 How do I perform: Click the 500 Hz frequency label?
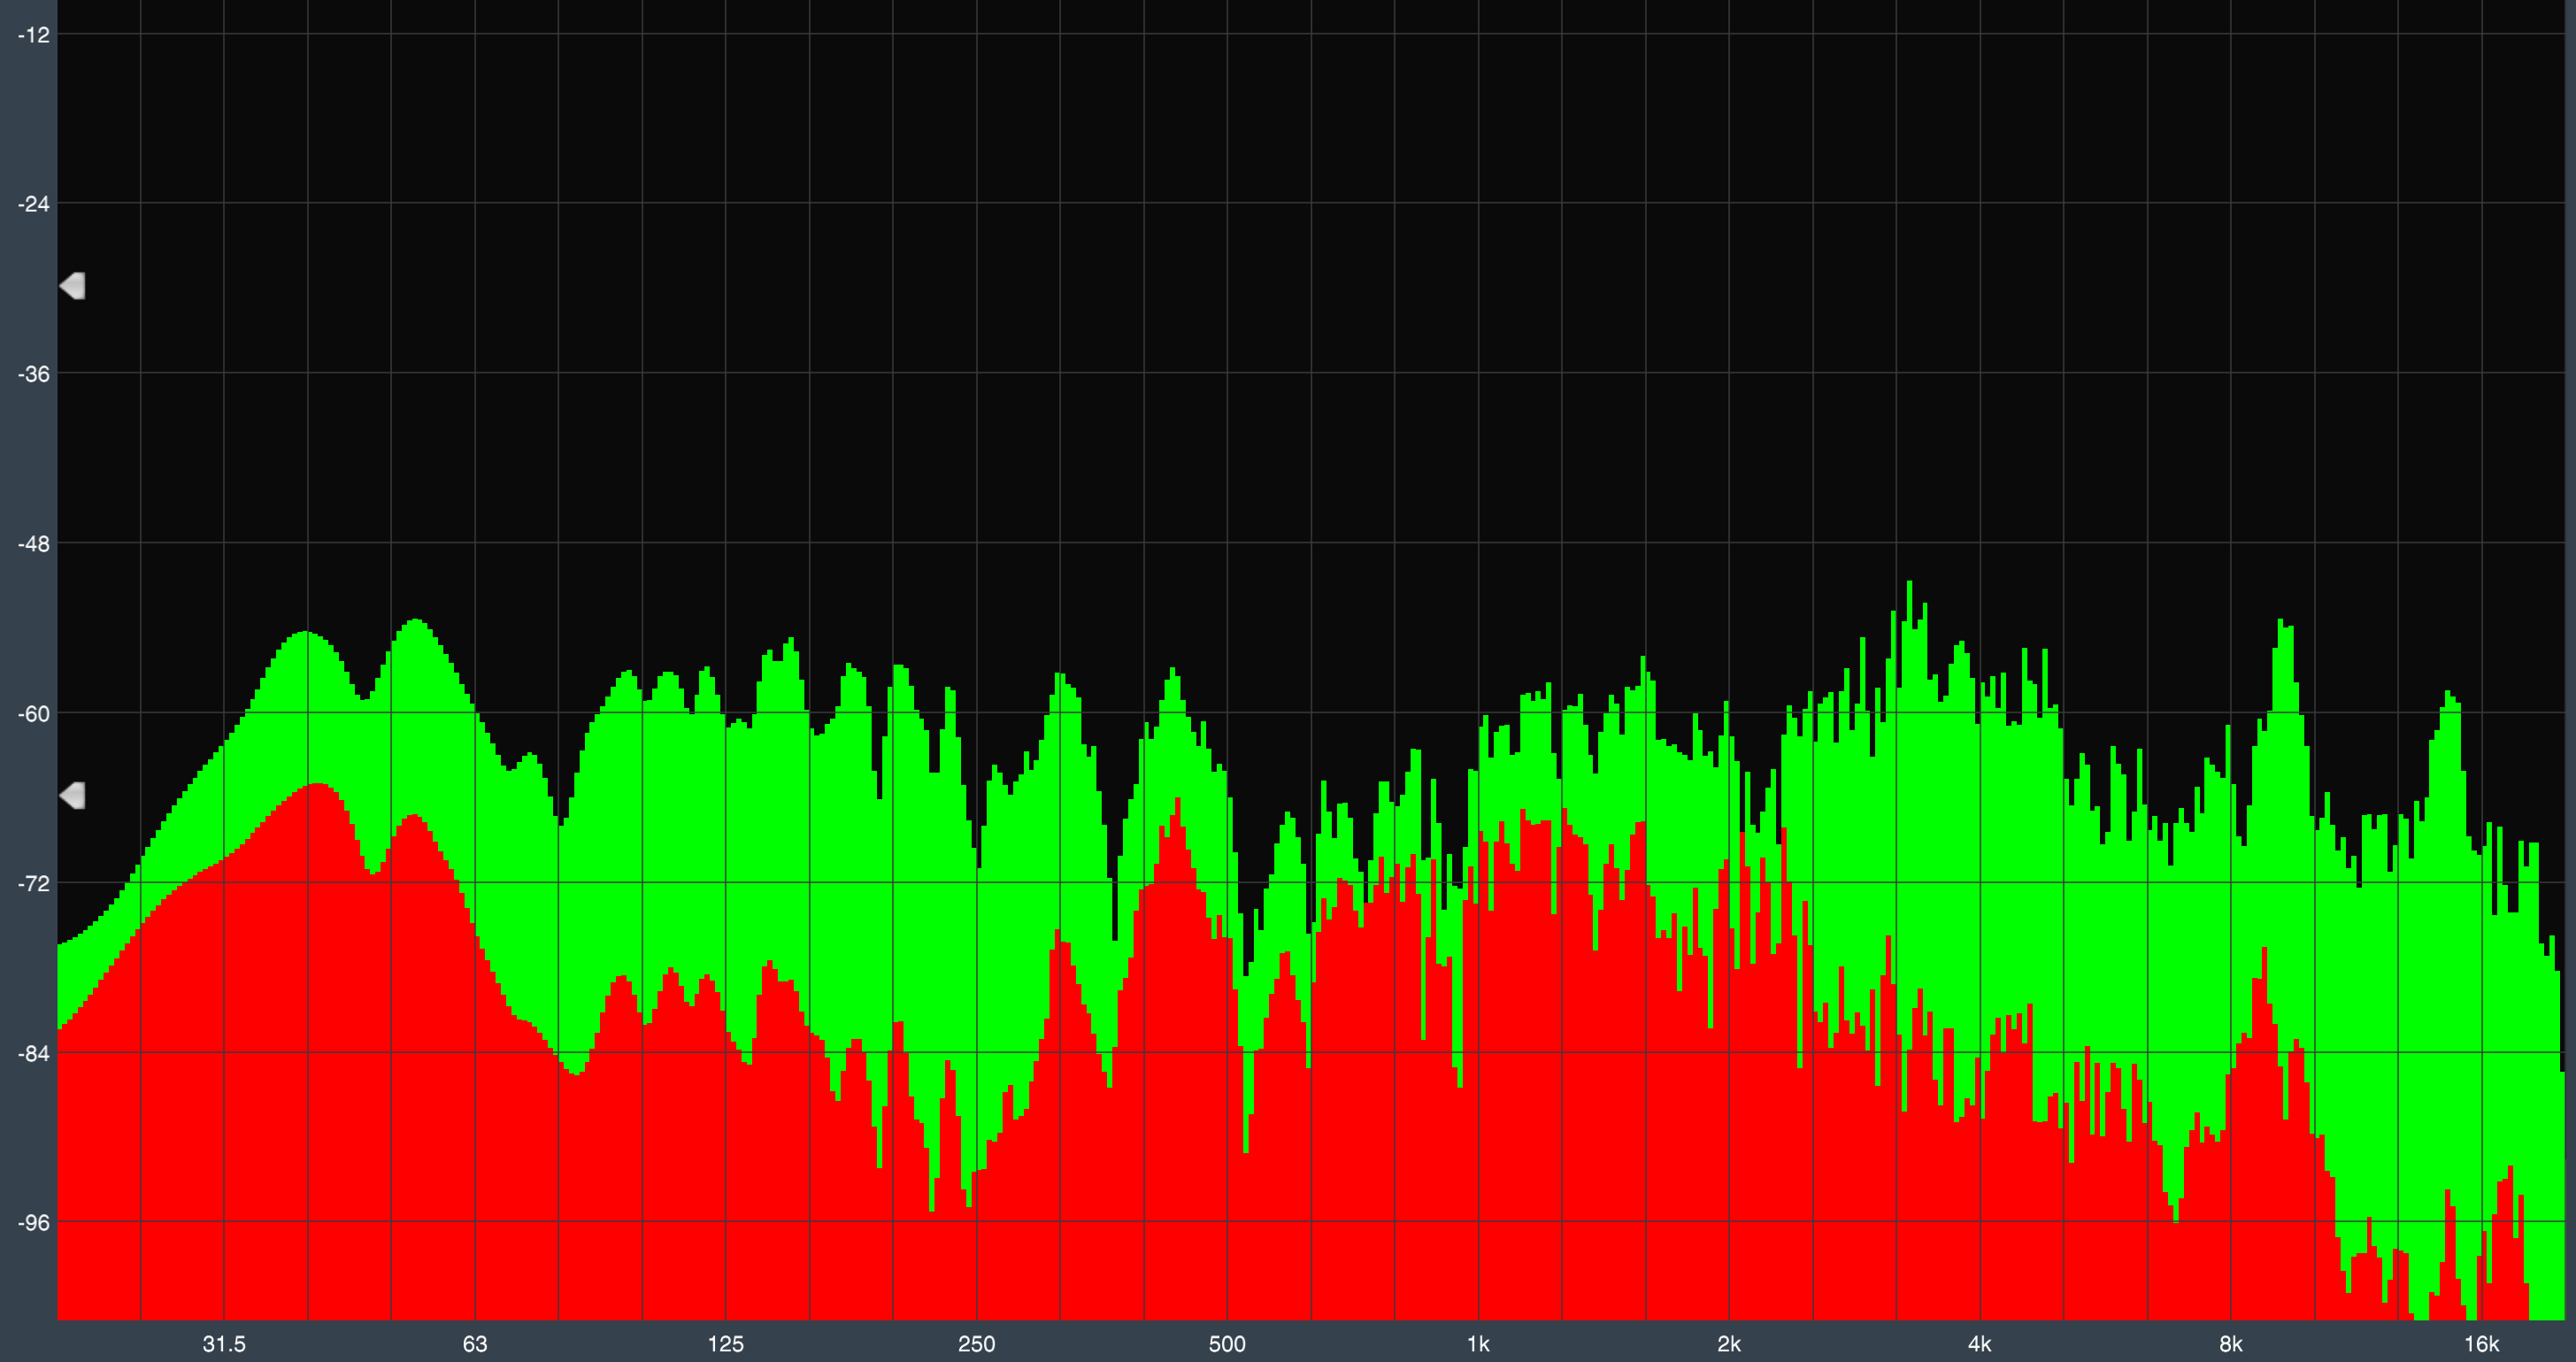coord(1227,1344)
